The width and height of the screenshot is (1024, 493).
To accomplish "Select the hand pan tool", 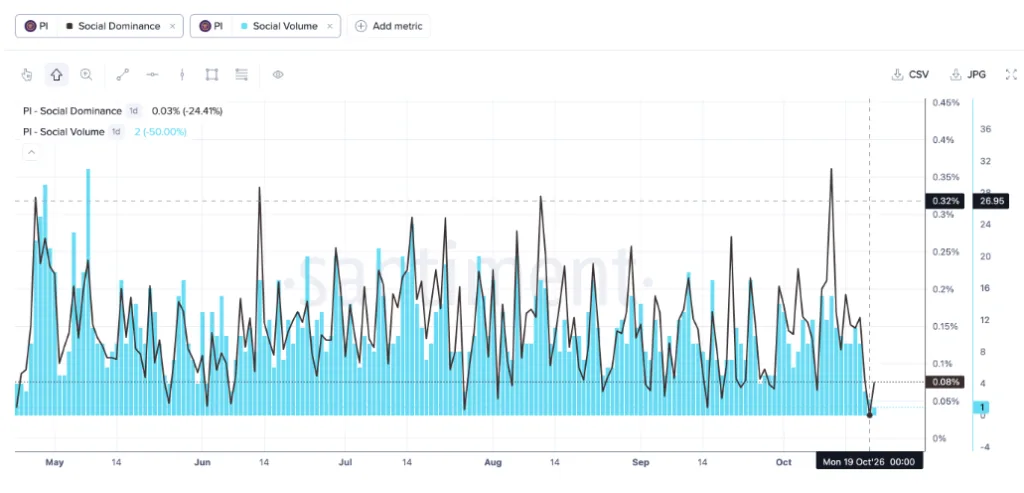I will pyautogui.click(x=27, y=74).
